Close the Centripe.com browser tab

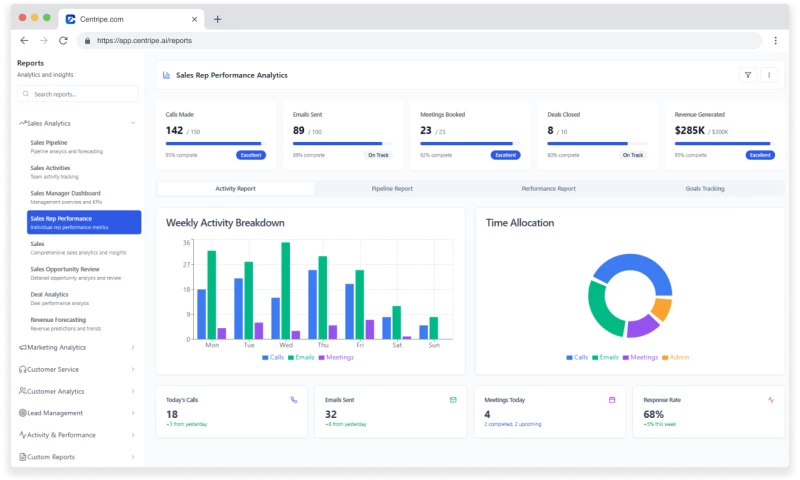click(x=194, y=19)
